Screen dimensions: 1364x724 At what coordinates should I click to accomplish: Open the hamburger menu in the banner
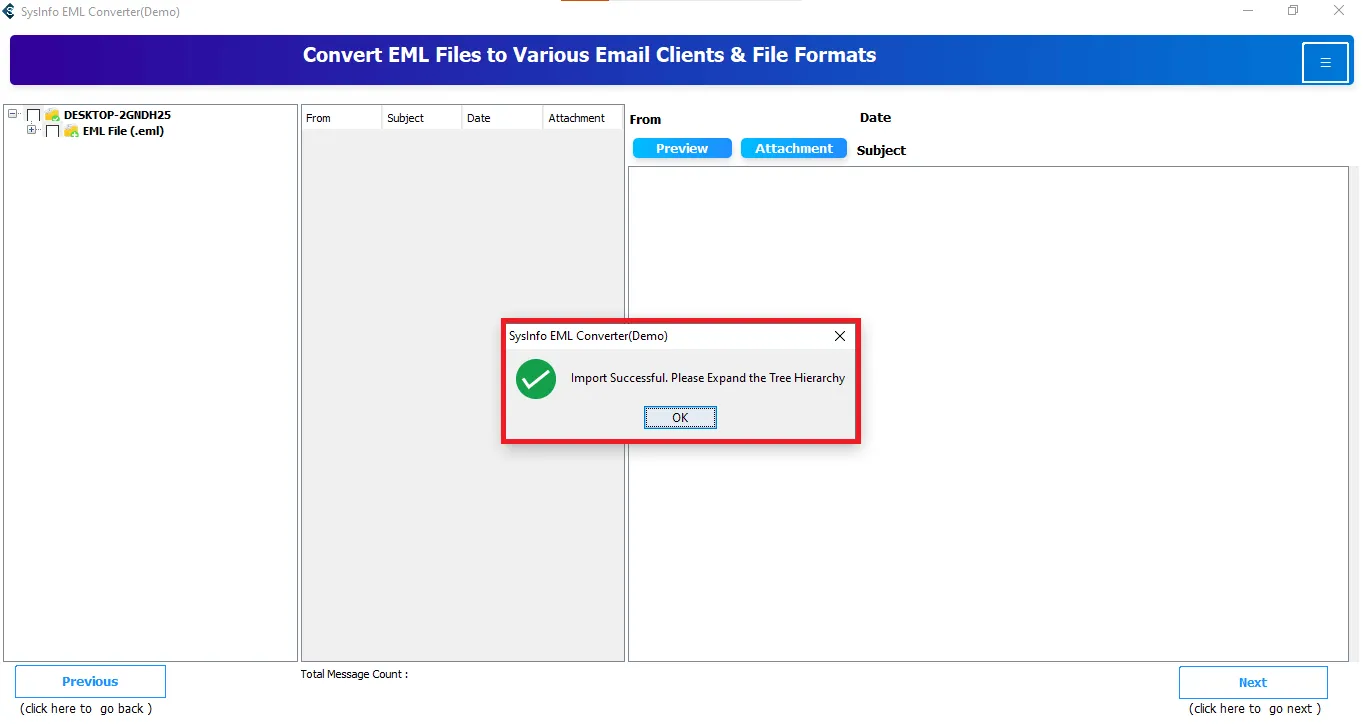click(x=1325, y=62)
